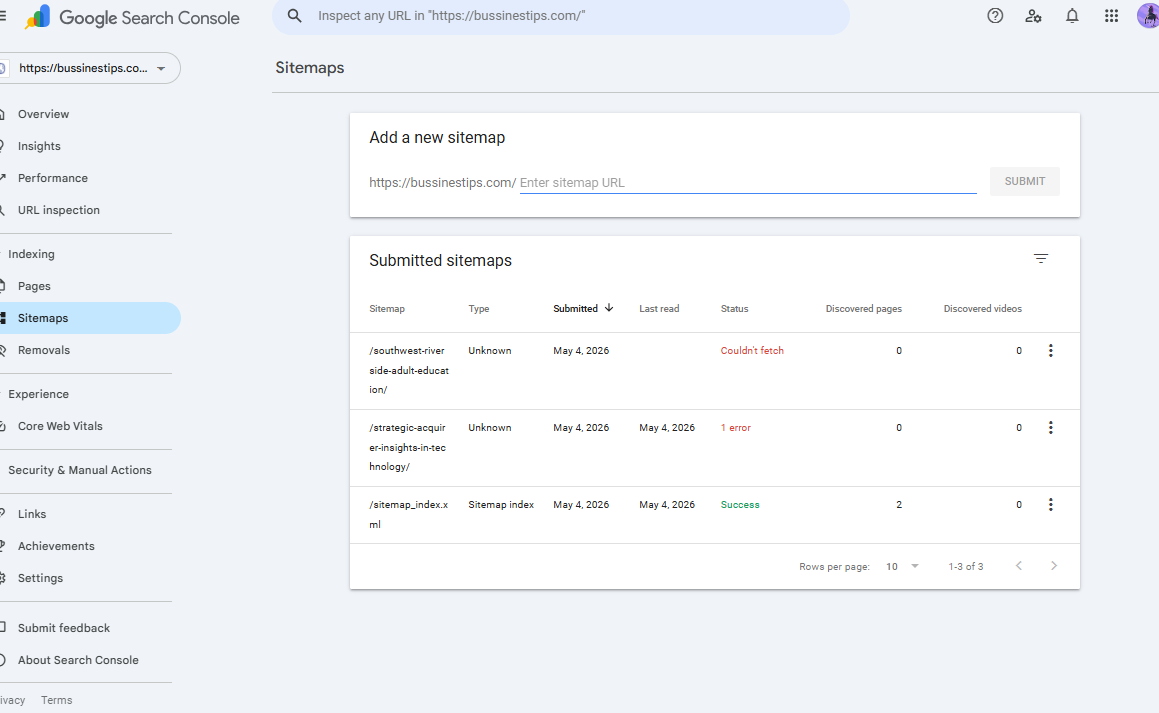1159x713 pixels.
Task: Open the notifications bell
Action: [x=1072, y=16]
